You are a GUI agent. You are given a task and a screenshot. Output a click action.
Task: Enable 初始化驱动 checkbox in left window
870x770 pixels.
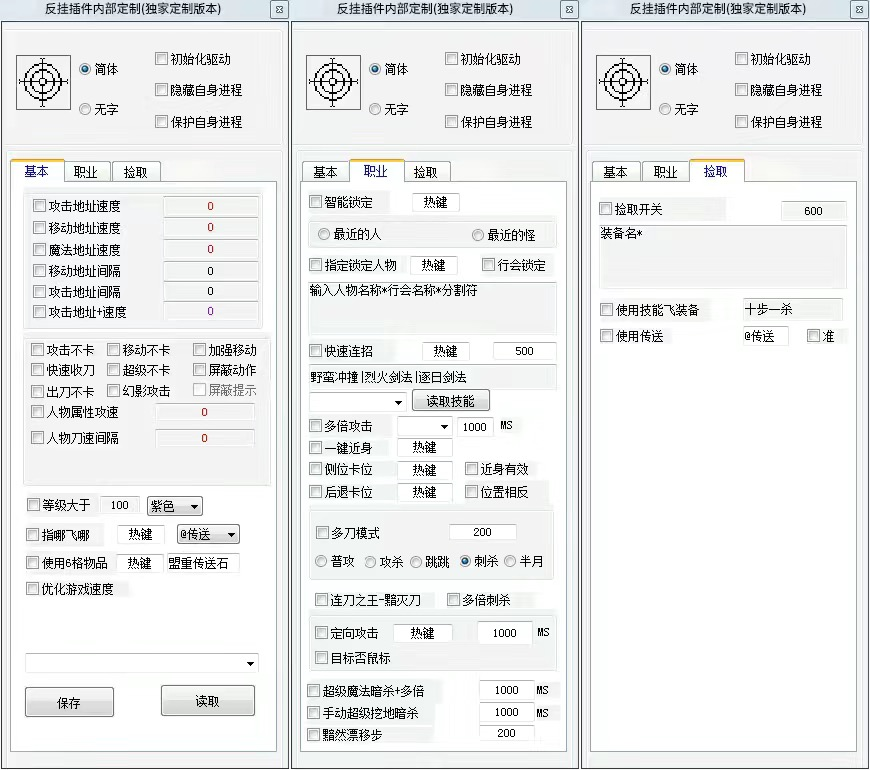click(161, 58)
